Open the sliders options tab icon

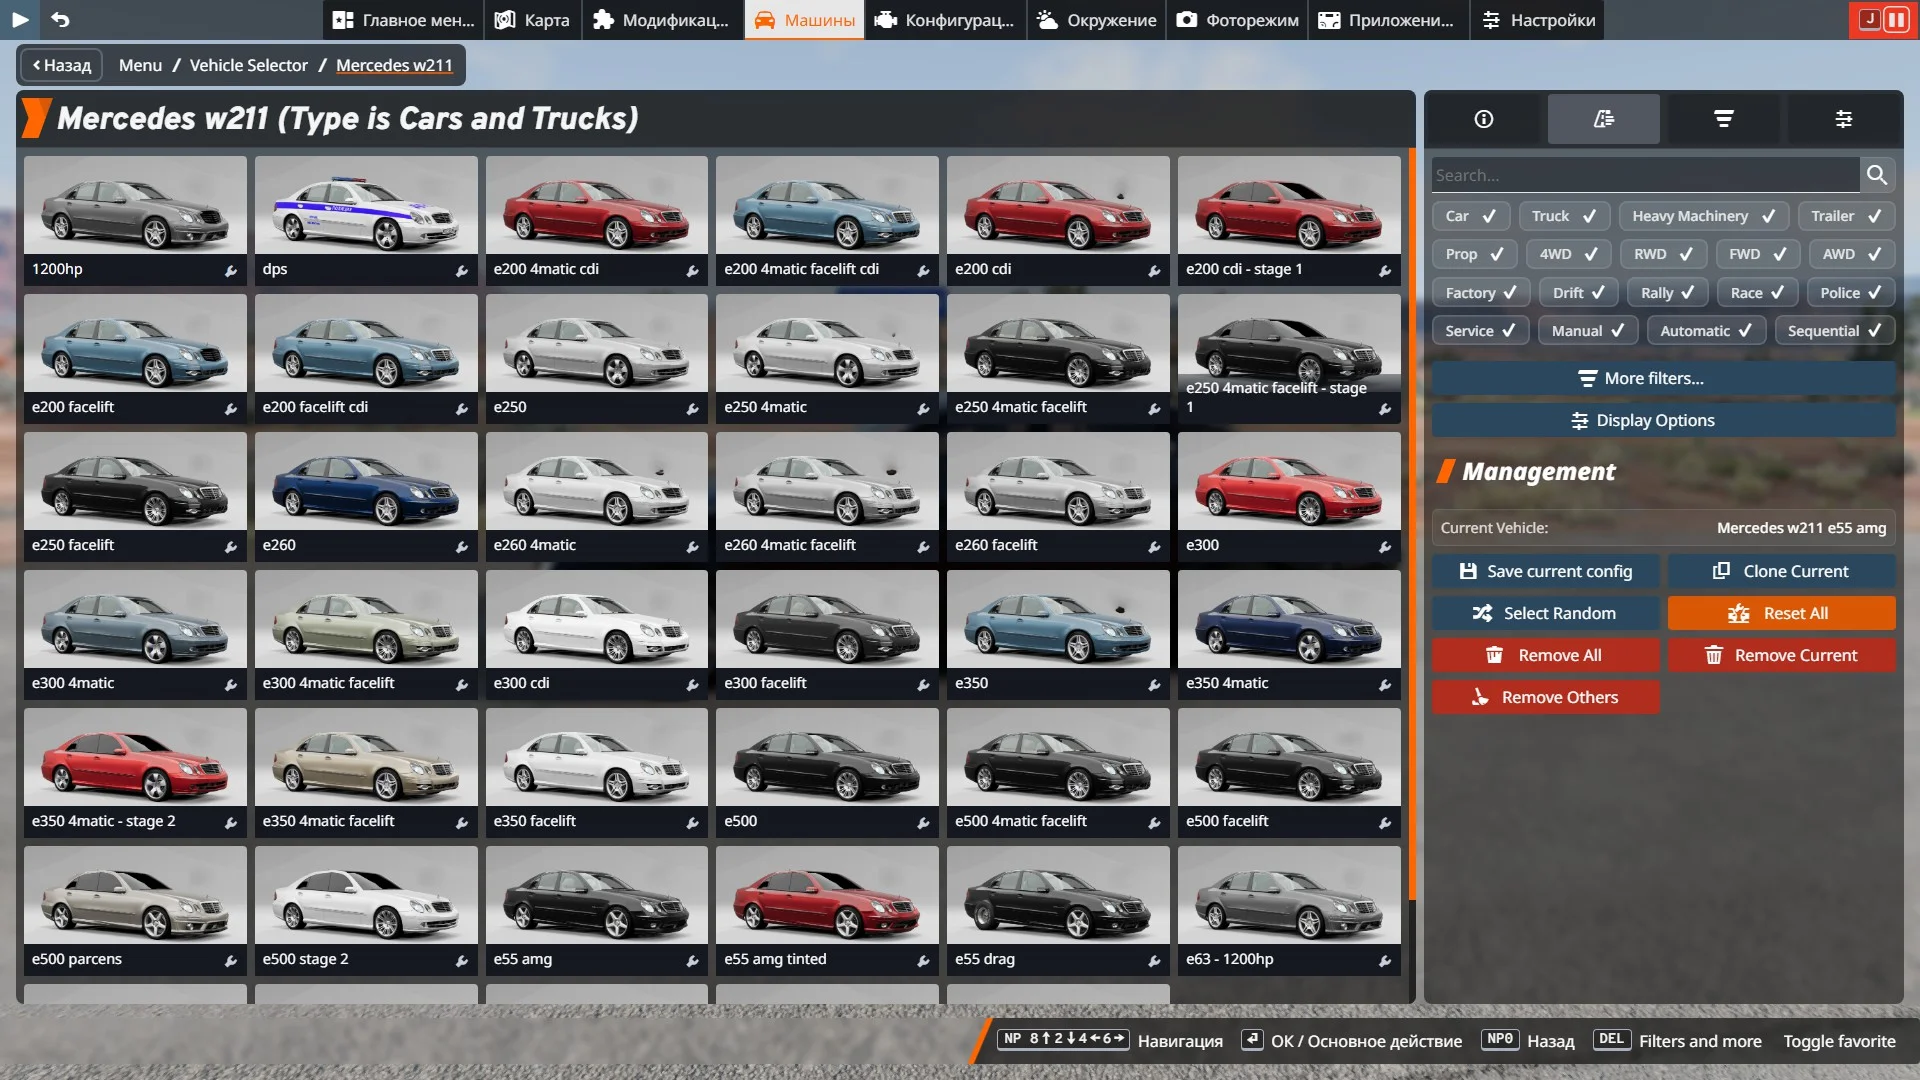tap(1844, 119)
